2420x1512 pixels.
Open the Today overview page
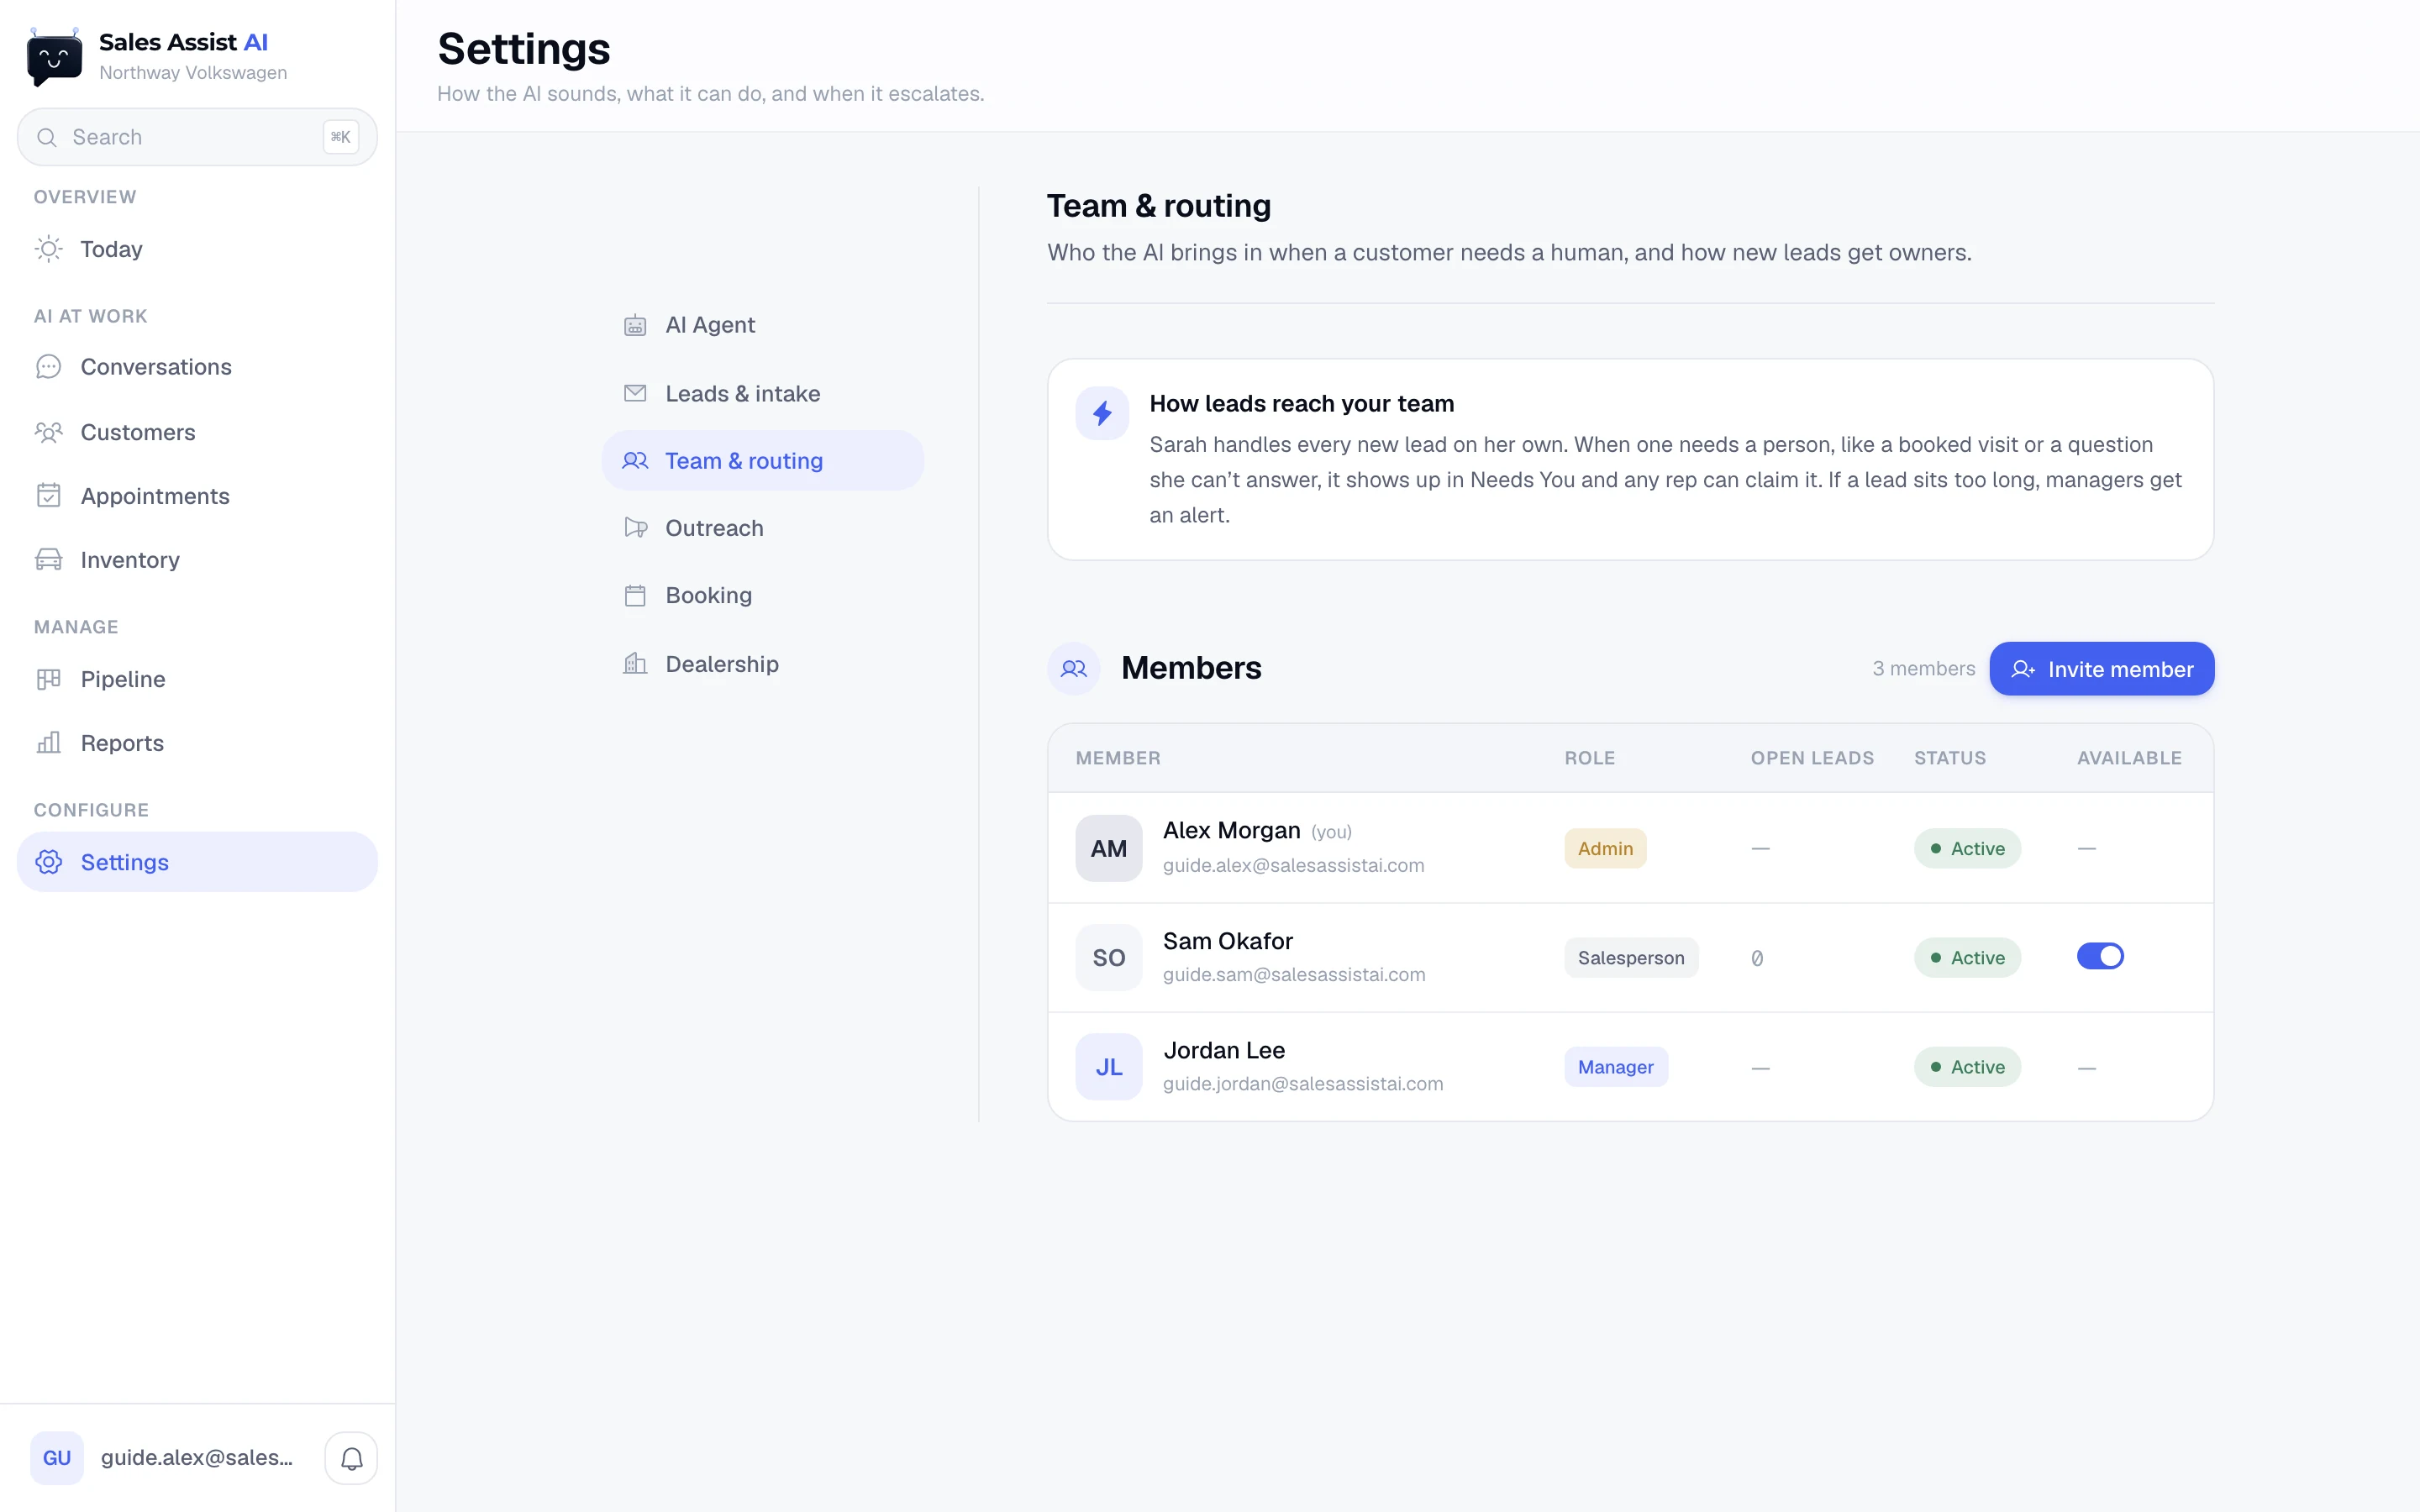(197, 249)
